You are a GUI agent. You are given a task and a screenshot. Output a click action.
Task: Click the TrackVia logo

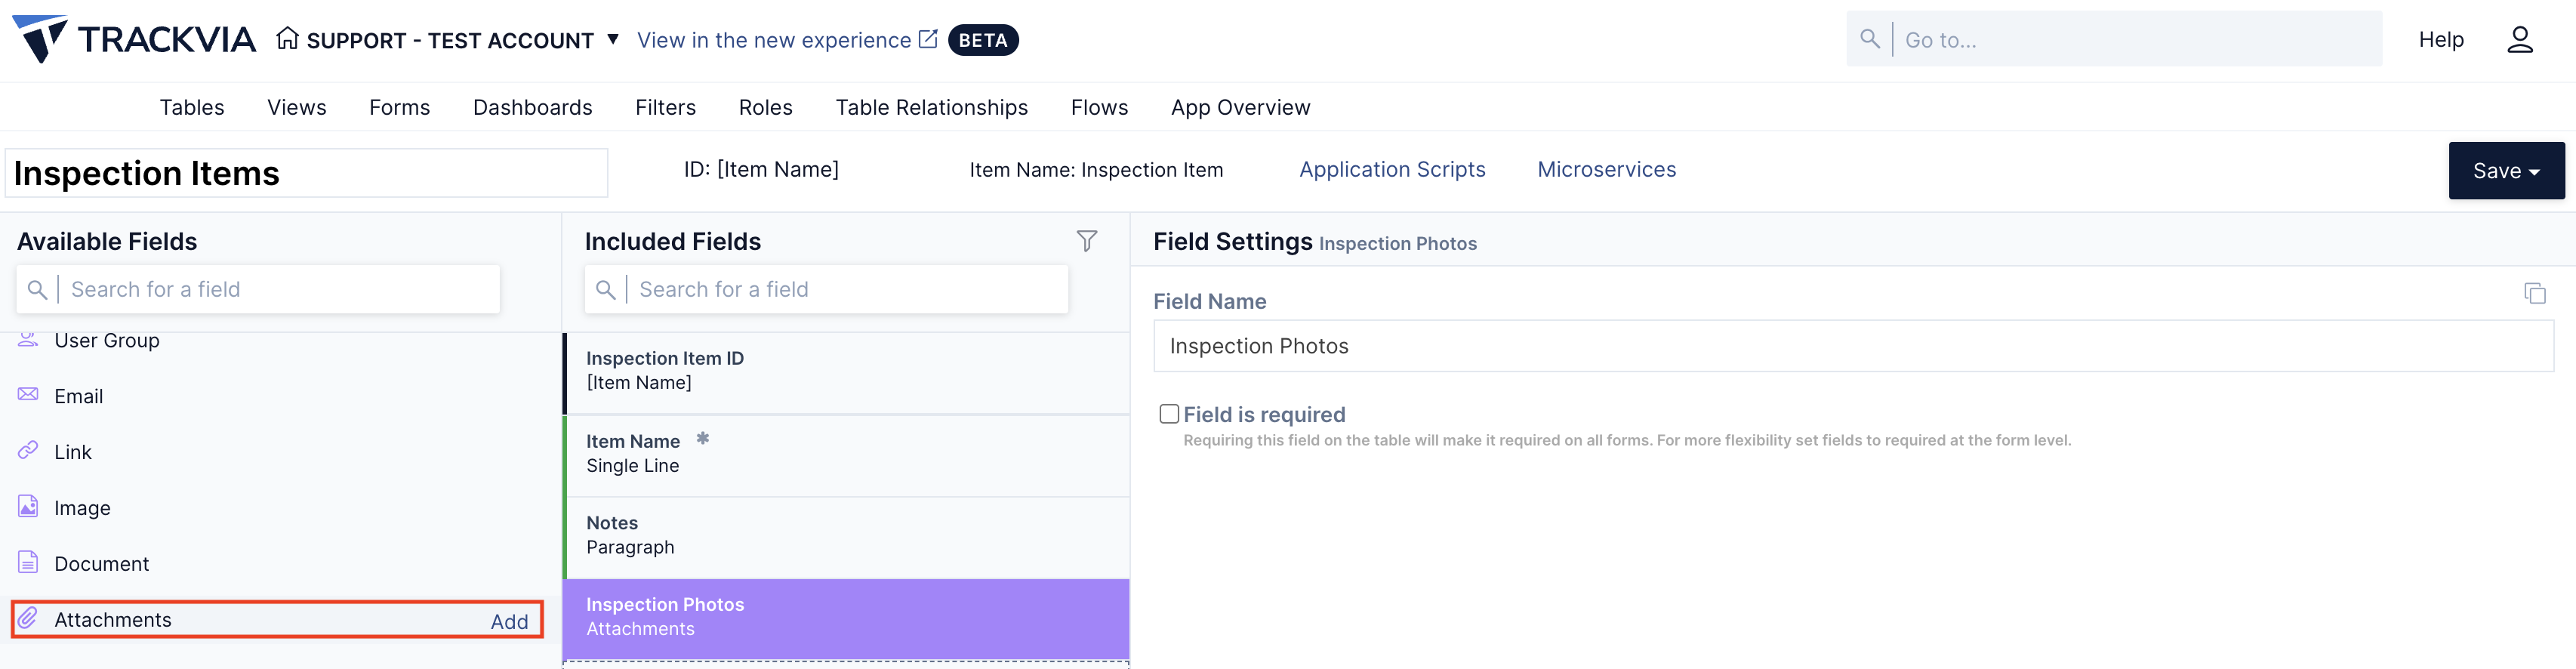(x=134, y=39)
